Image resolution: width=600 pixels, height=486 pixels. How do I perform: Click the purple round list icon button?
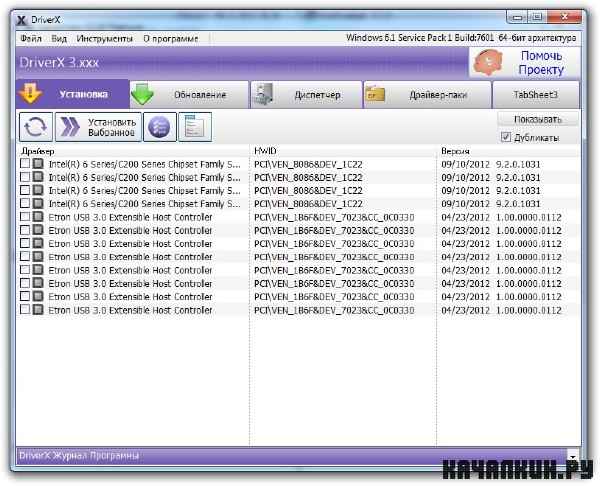(x=160, y=127)
